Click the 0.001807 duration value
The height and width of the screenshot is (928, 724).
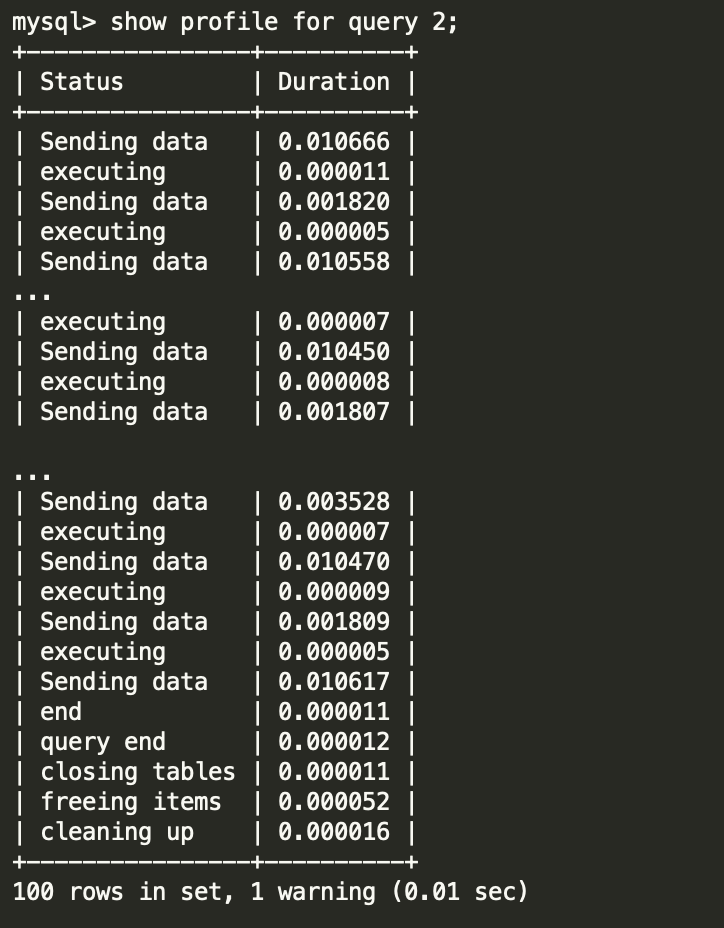(x=333, y=412)
